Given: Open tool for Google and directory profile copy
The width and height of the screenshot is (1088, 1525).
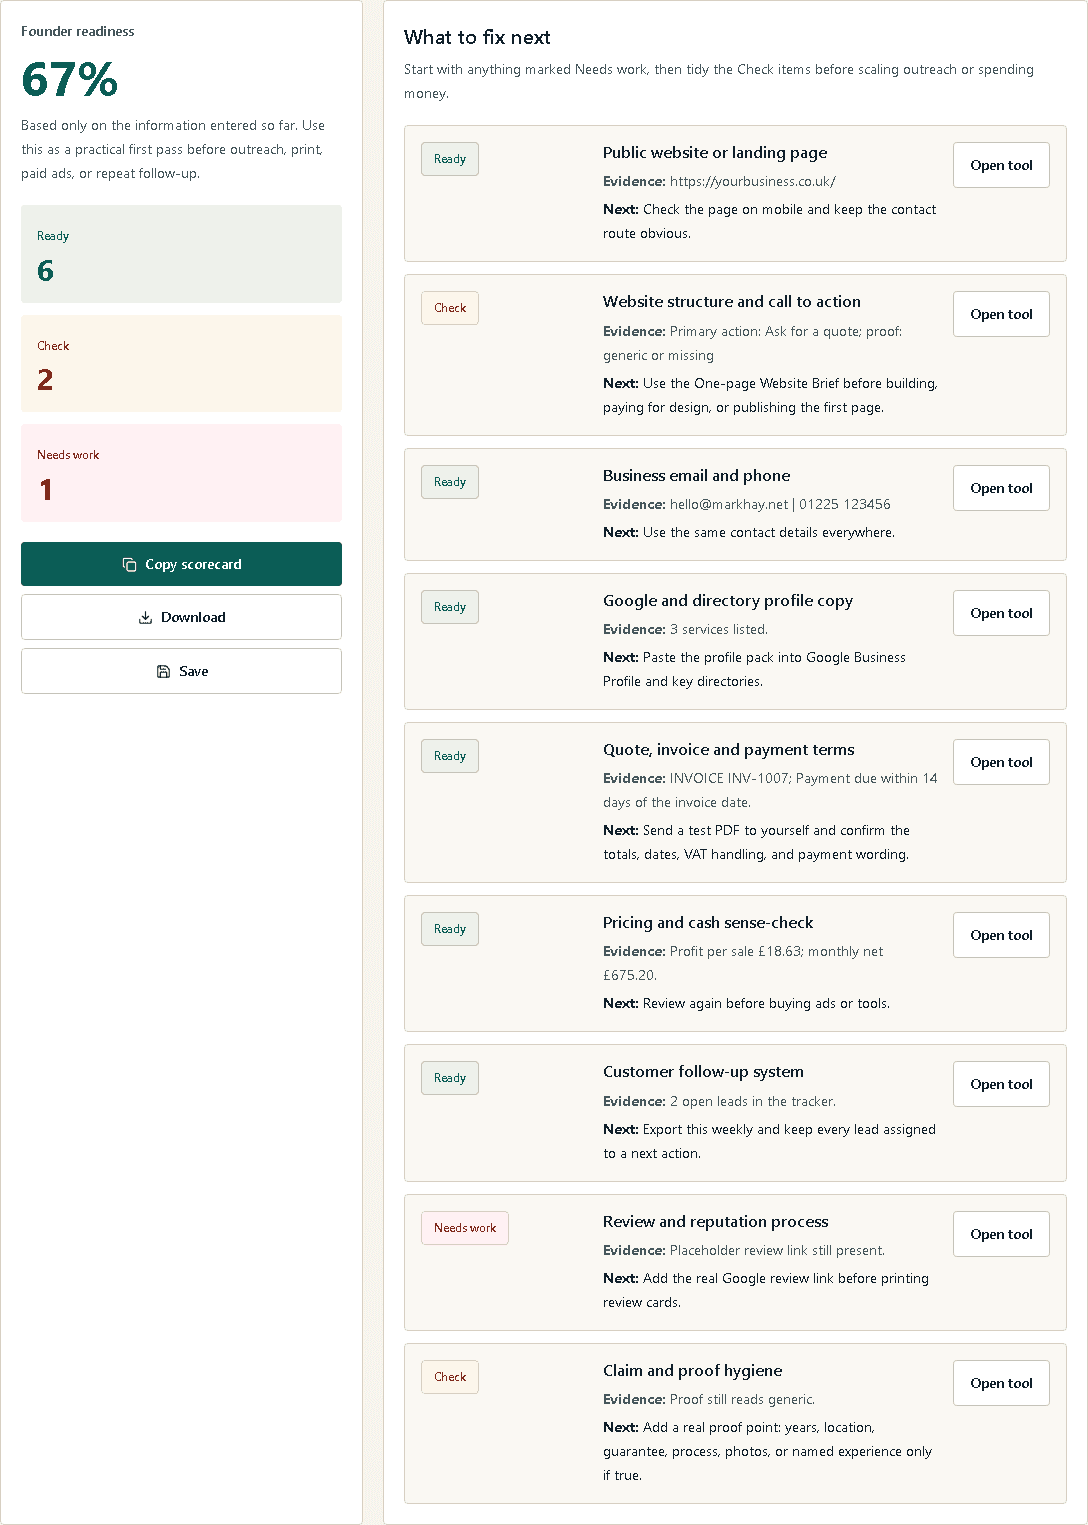Looking at the screenshot, I should pyautogui.click(x=1001, y=613).
